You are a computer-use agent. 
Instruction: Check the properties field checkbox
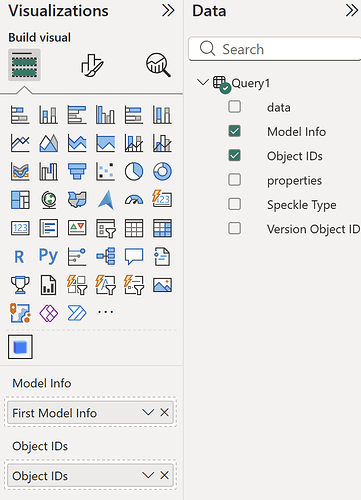click(235, 180)
